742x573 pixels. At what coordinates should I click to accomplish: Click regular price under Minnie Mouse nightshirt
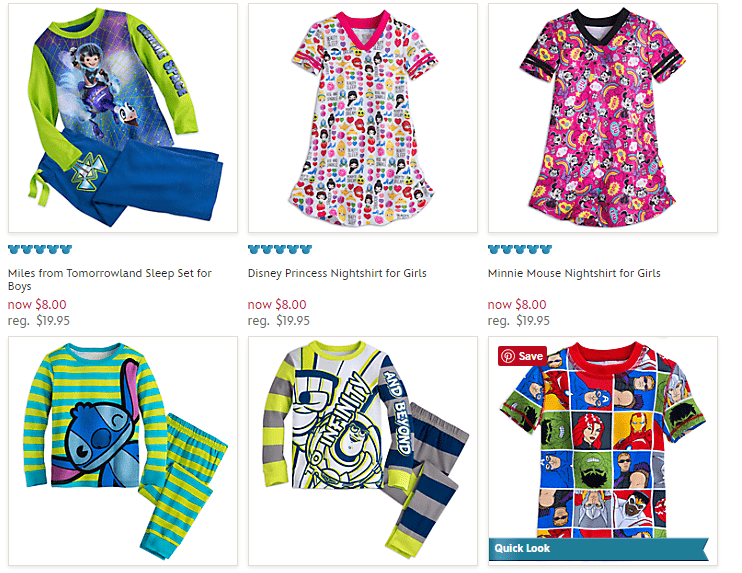519,321
